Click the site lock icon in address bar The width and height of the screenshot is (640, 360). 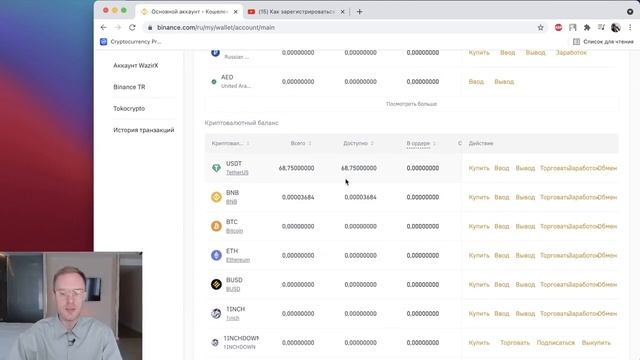pos(150,27)
